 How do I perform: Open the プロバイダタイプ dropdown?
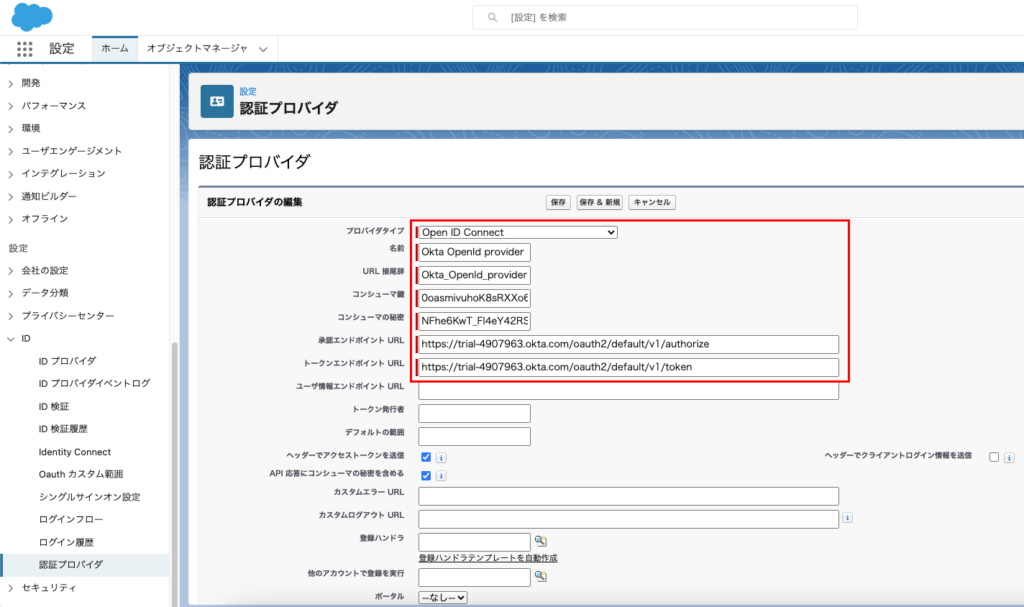point(517,232)
